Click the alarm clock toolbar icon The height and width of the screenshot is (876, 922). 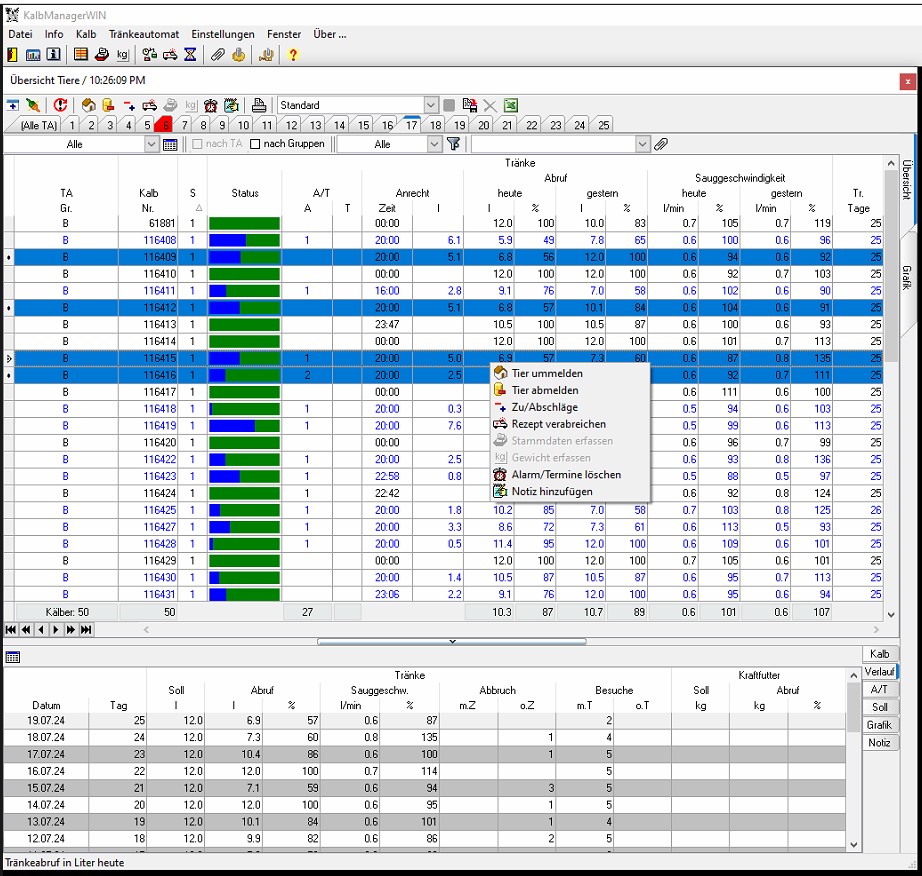click(x=210, y=105)
